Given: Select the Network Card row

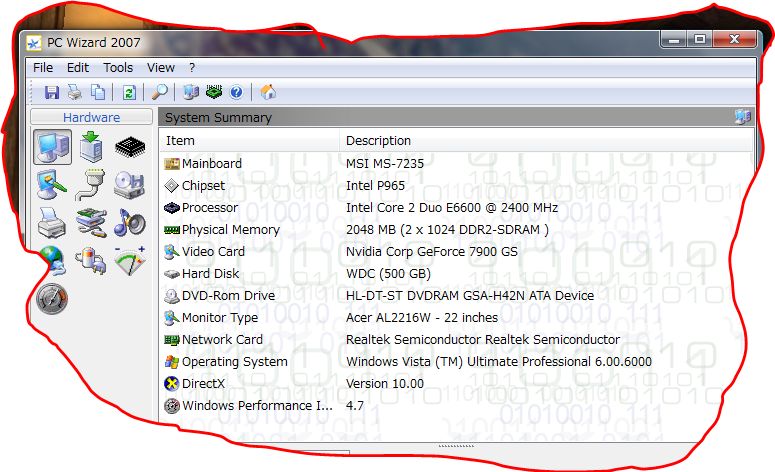Looking at the screenshot, I should click(457, 340).
